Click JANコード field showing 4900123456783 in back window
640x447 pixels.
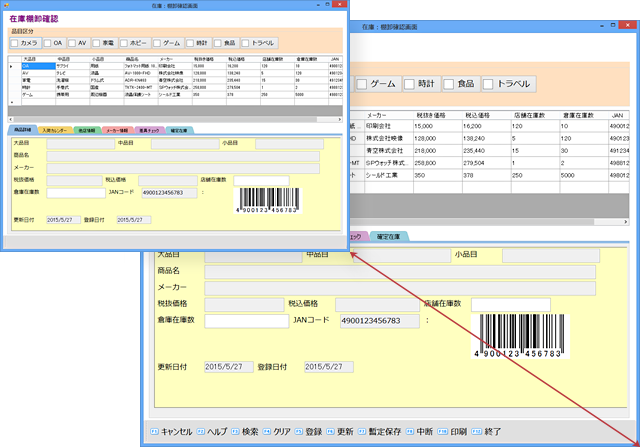pos(380,321)
